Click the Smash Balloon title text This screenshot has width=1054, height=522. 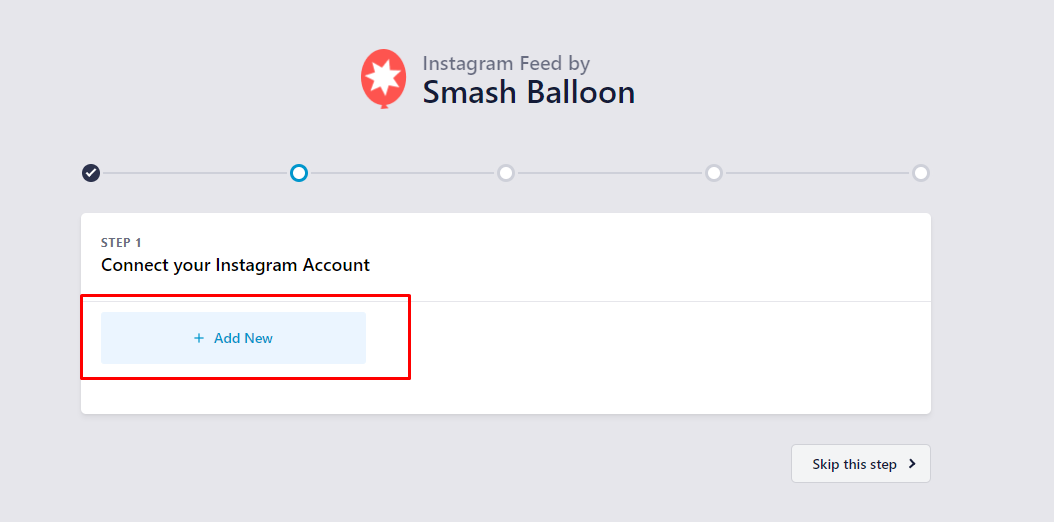click(528, 93)
